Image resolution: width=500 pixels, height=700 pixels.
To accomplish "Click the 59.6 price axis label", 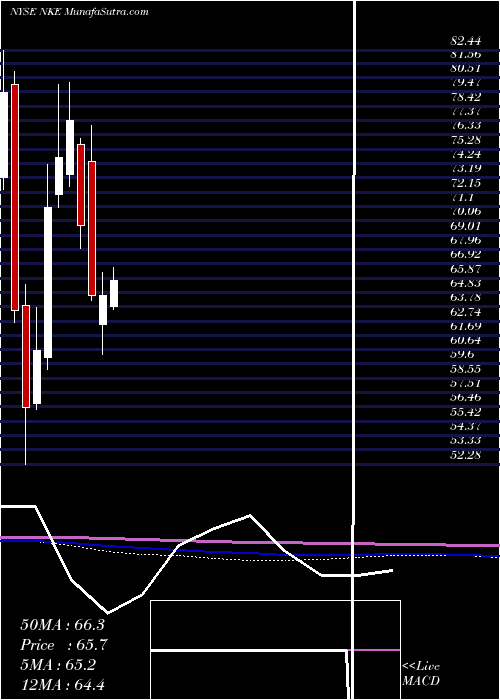I will (462, 354).
